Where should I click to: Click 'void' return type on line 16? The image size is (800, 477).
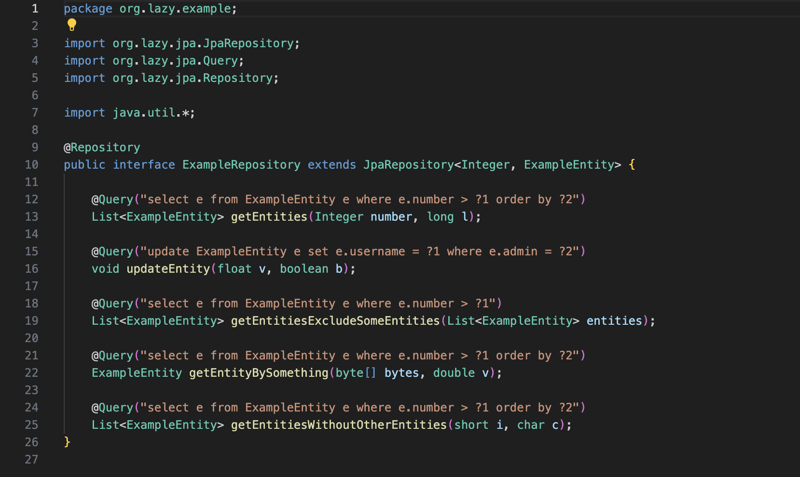click(106, 269)
